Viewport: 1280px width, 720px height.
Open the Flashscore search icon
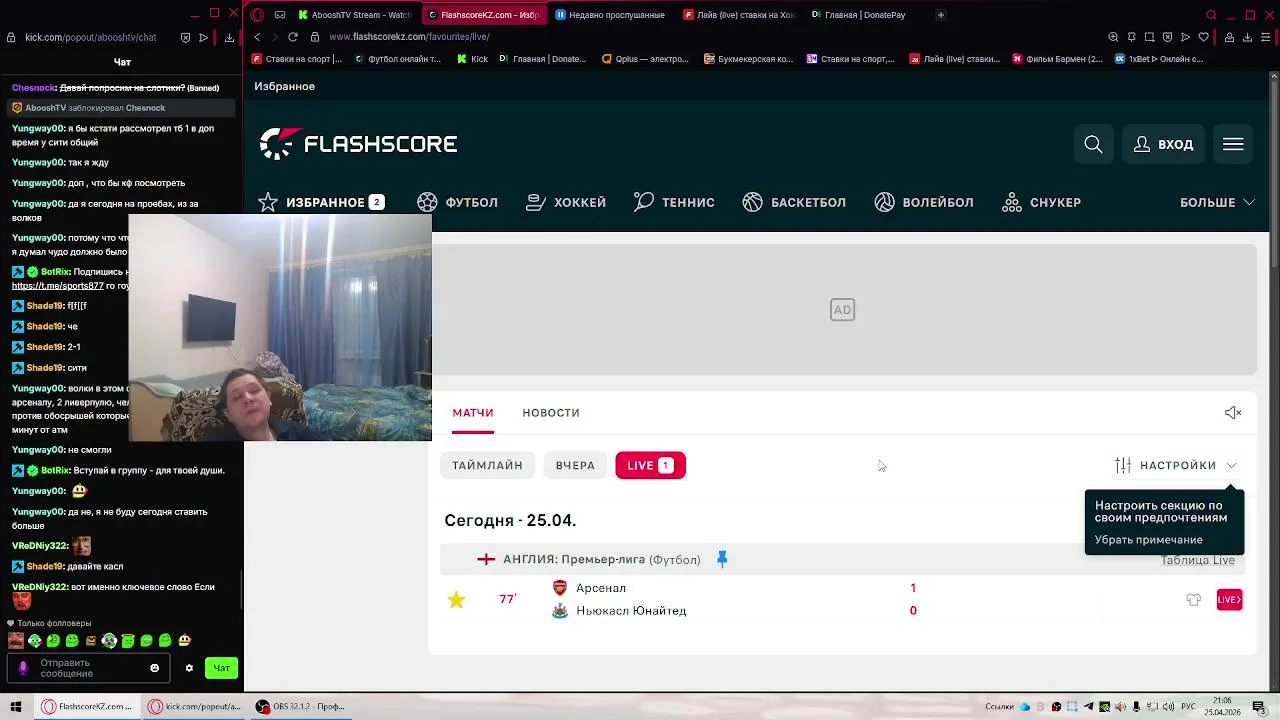click(1093, 145)
